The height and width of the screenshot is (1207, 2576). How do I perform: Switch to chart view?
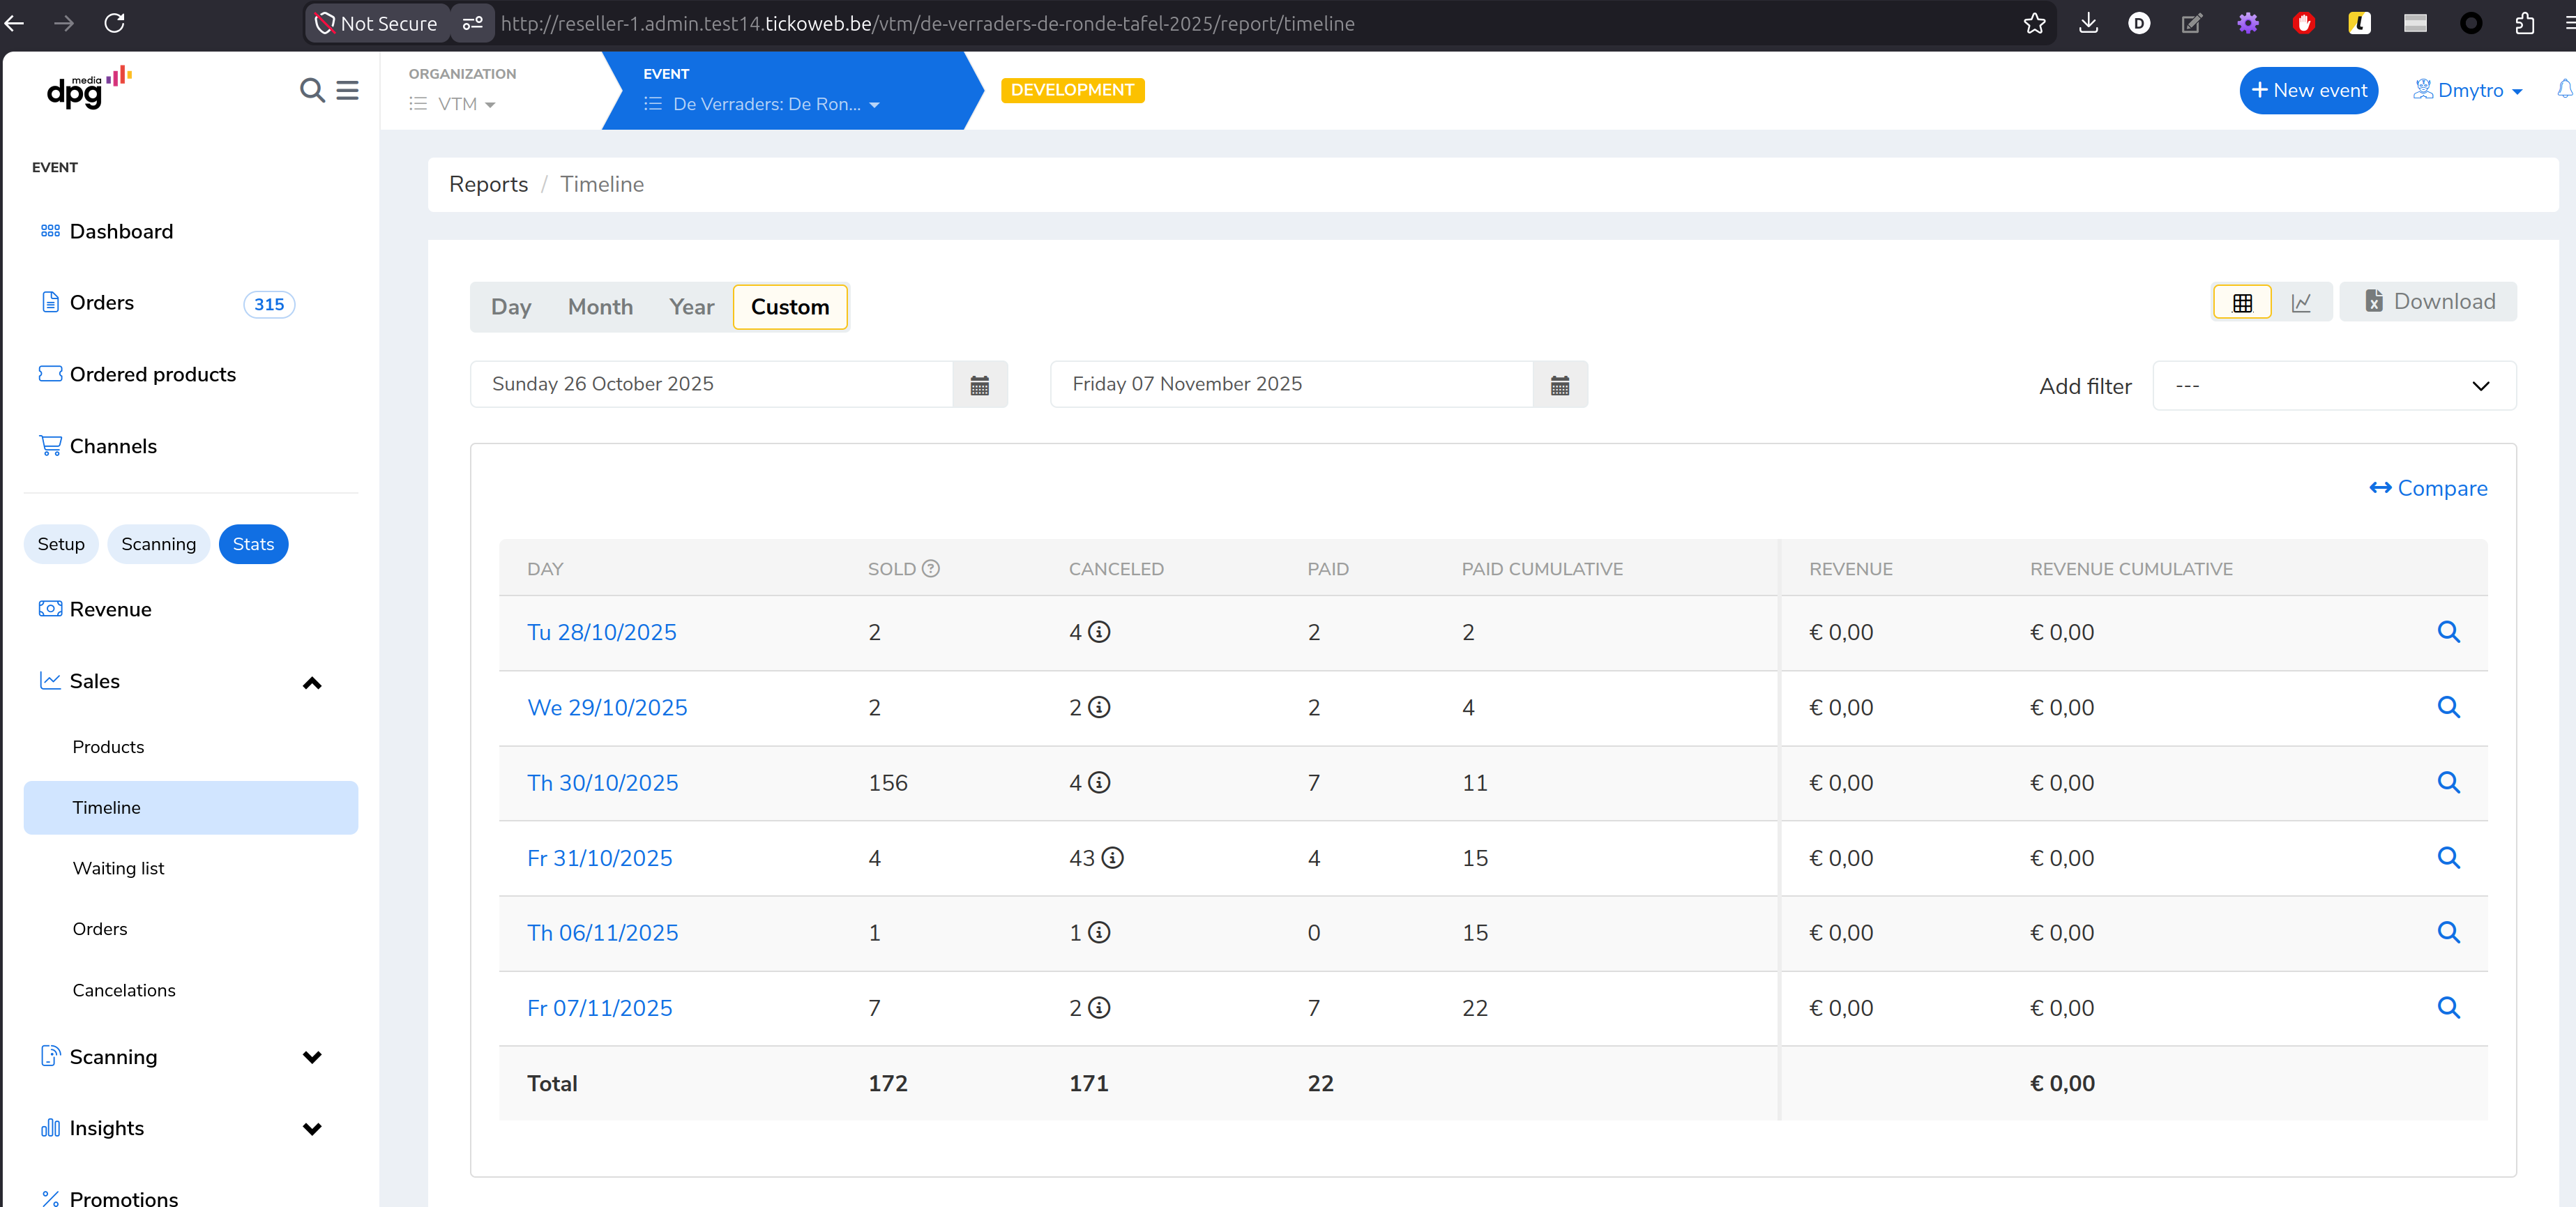point(2301,302)
